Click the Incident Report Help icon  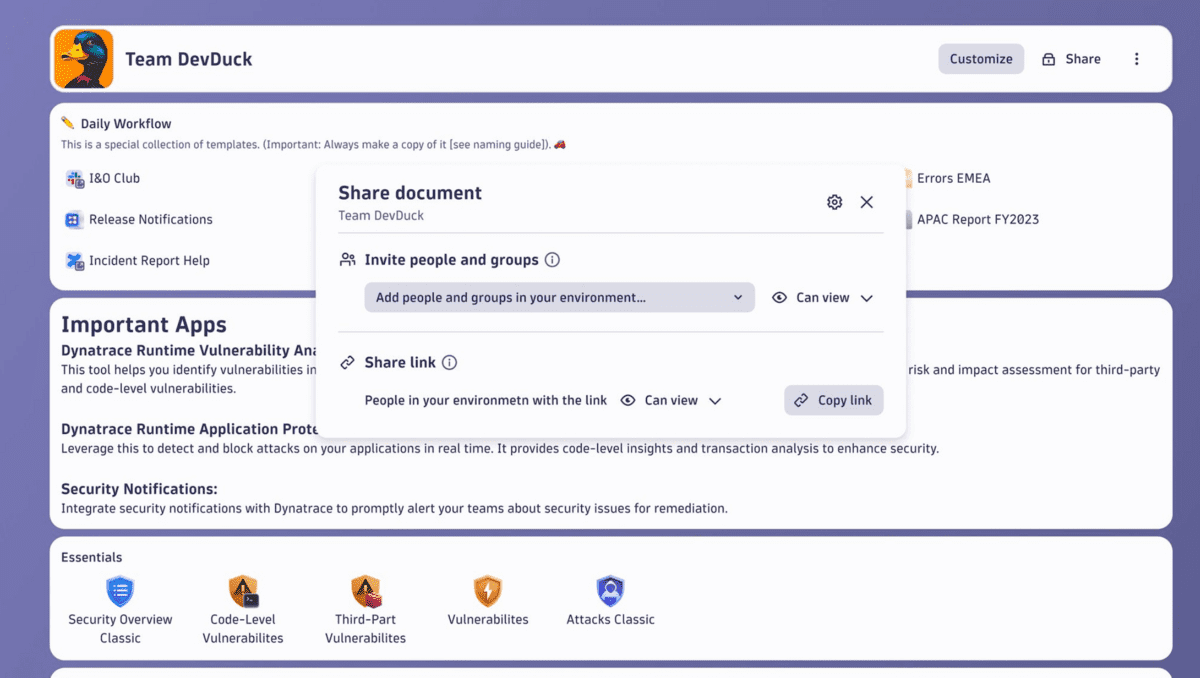74,260
